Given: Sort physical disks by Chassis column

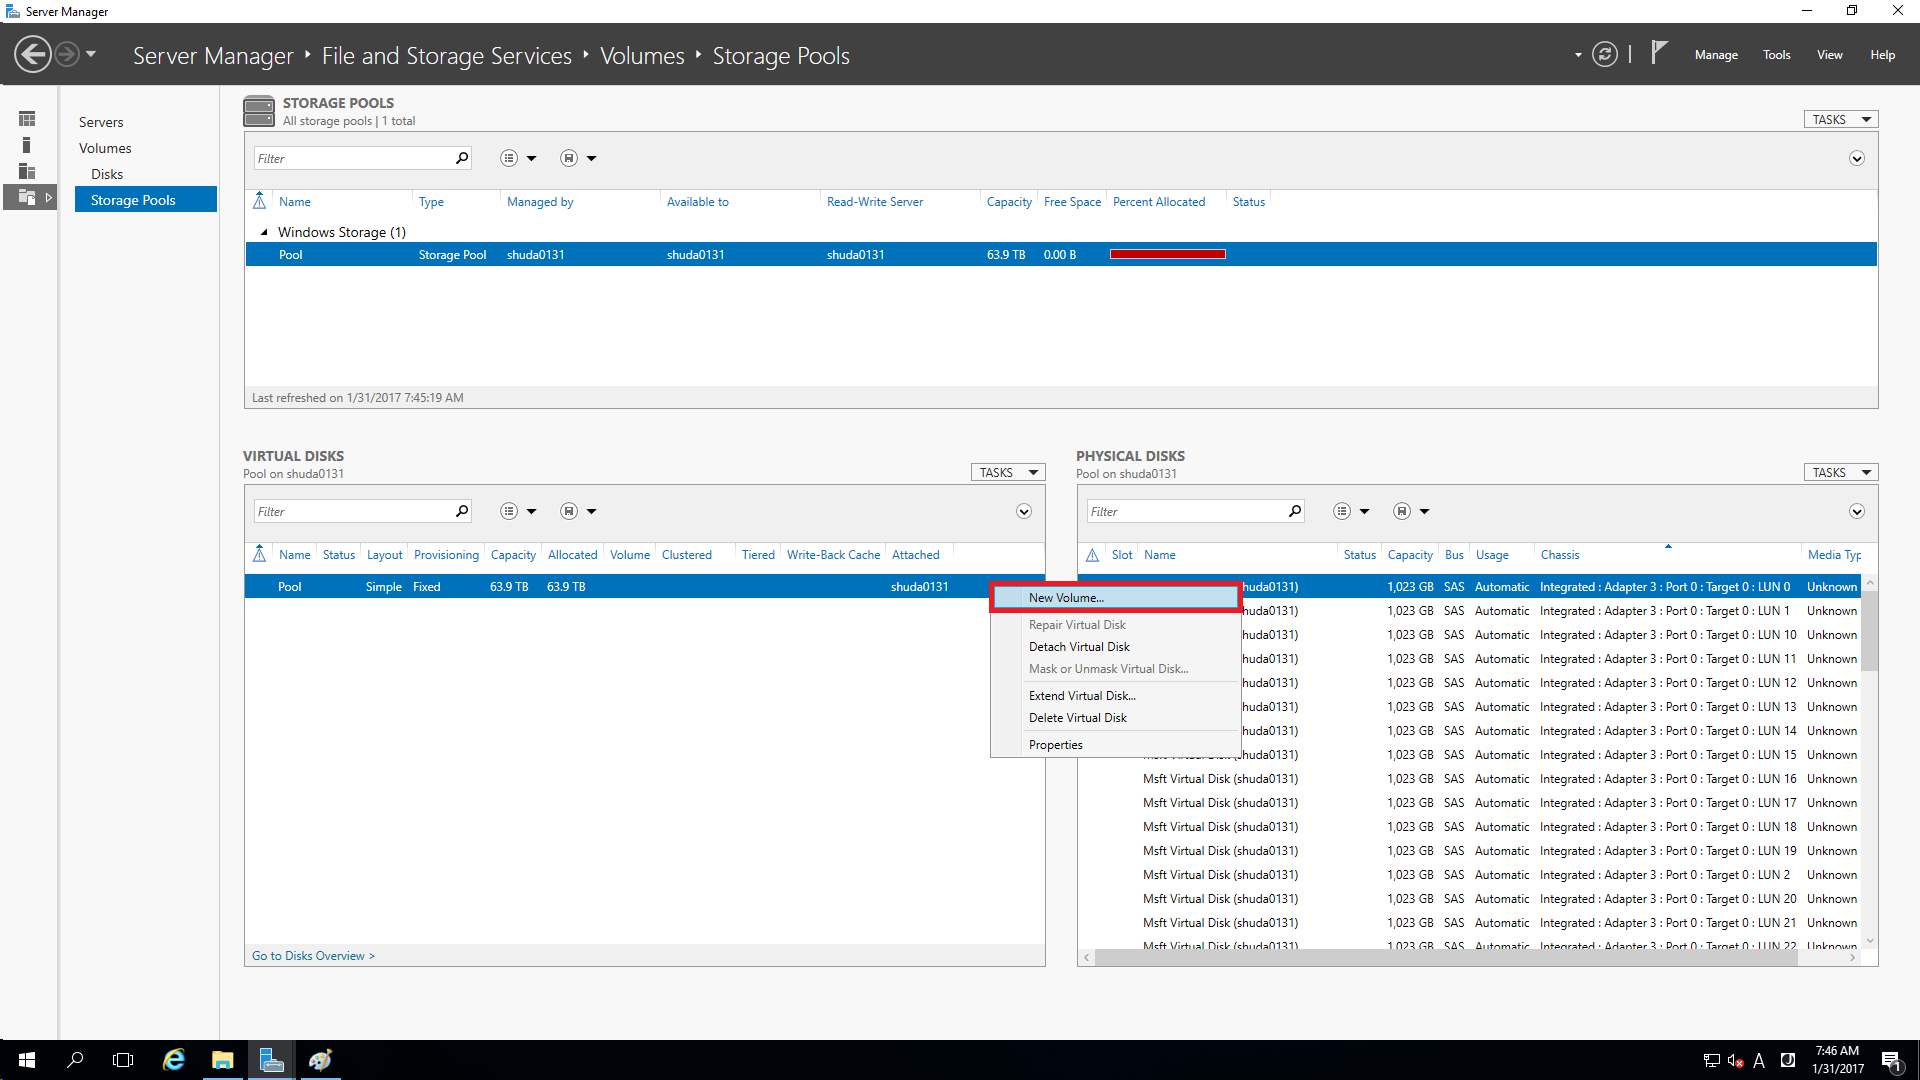Looking at the screenshot, I should pos(1559,555).
